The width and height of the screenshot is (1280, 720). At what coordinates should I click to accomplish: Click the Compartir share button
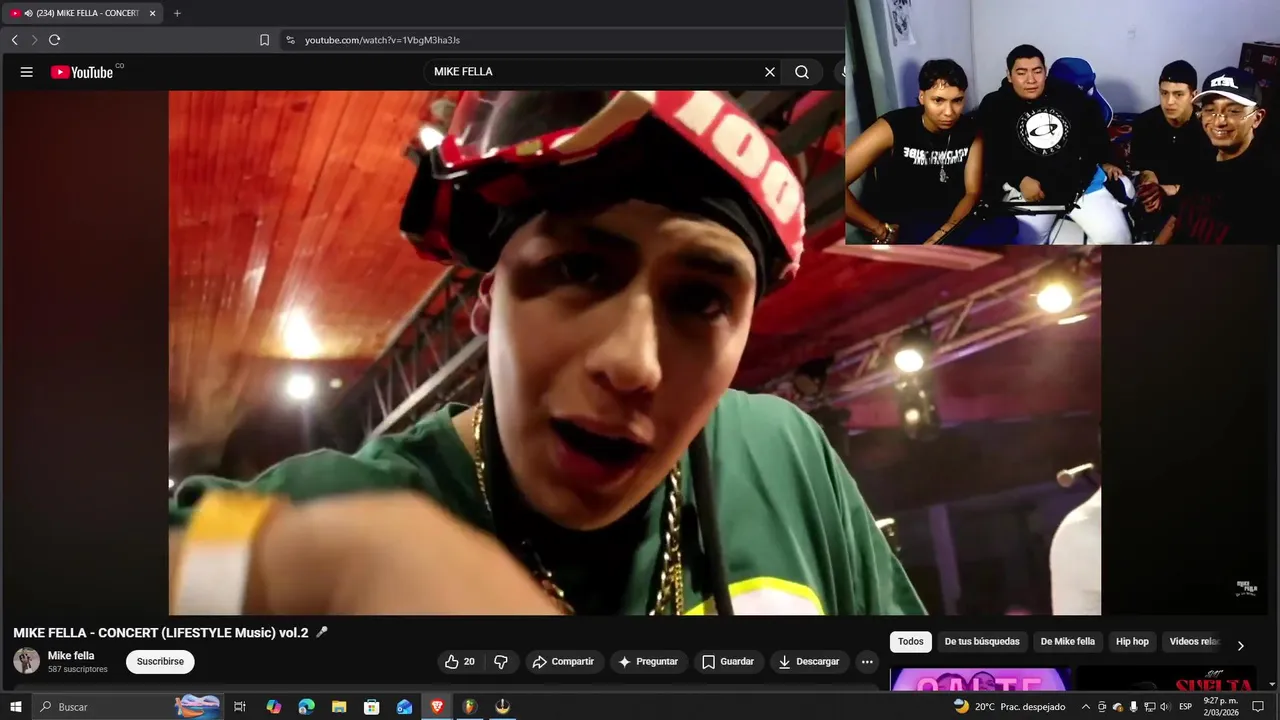click(x=563, y=661)
